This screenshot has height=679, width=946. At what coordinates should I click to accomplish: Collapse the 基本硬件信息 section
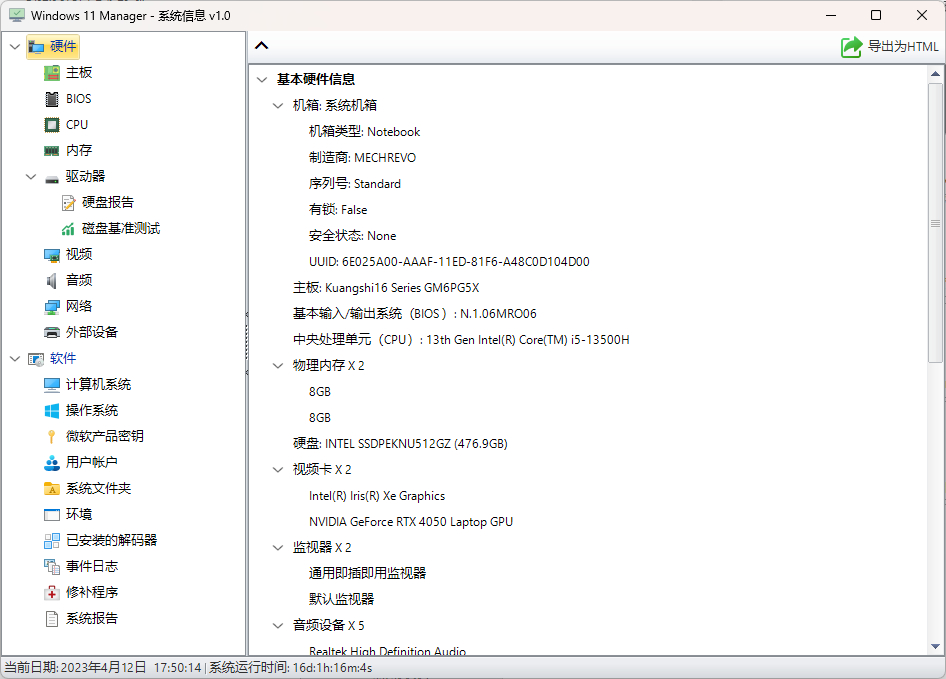coord(262,80)
